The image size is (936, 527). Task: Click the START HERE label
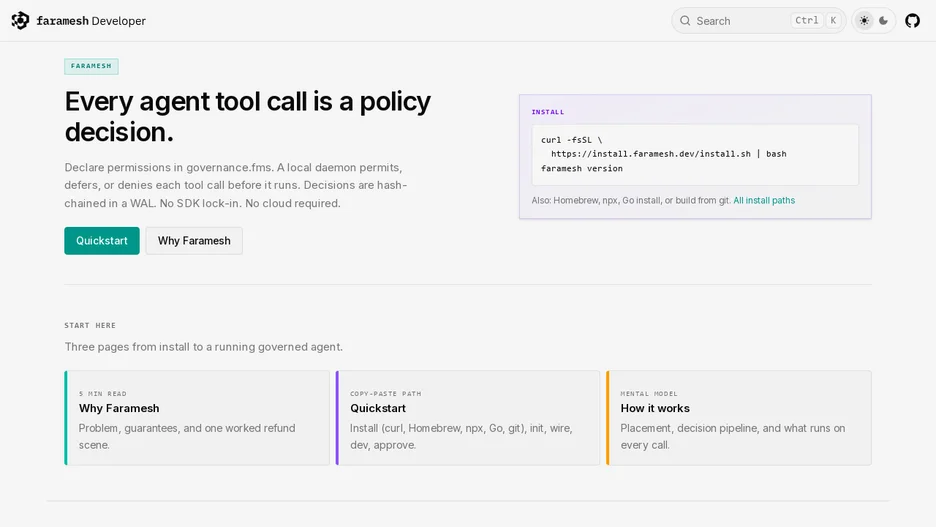click(x=90, y=325)
